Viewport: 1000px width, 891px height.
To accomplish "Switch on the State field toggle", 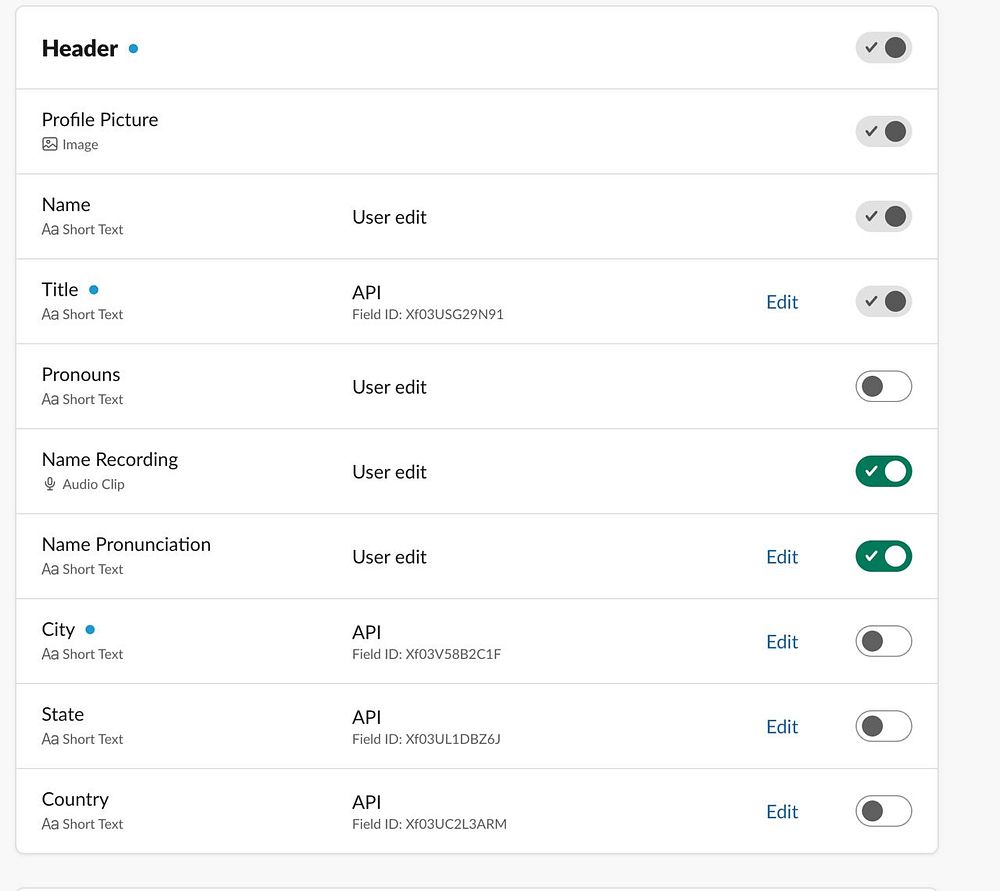I will [883, 727].
